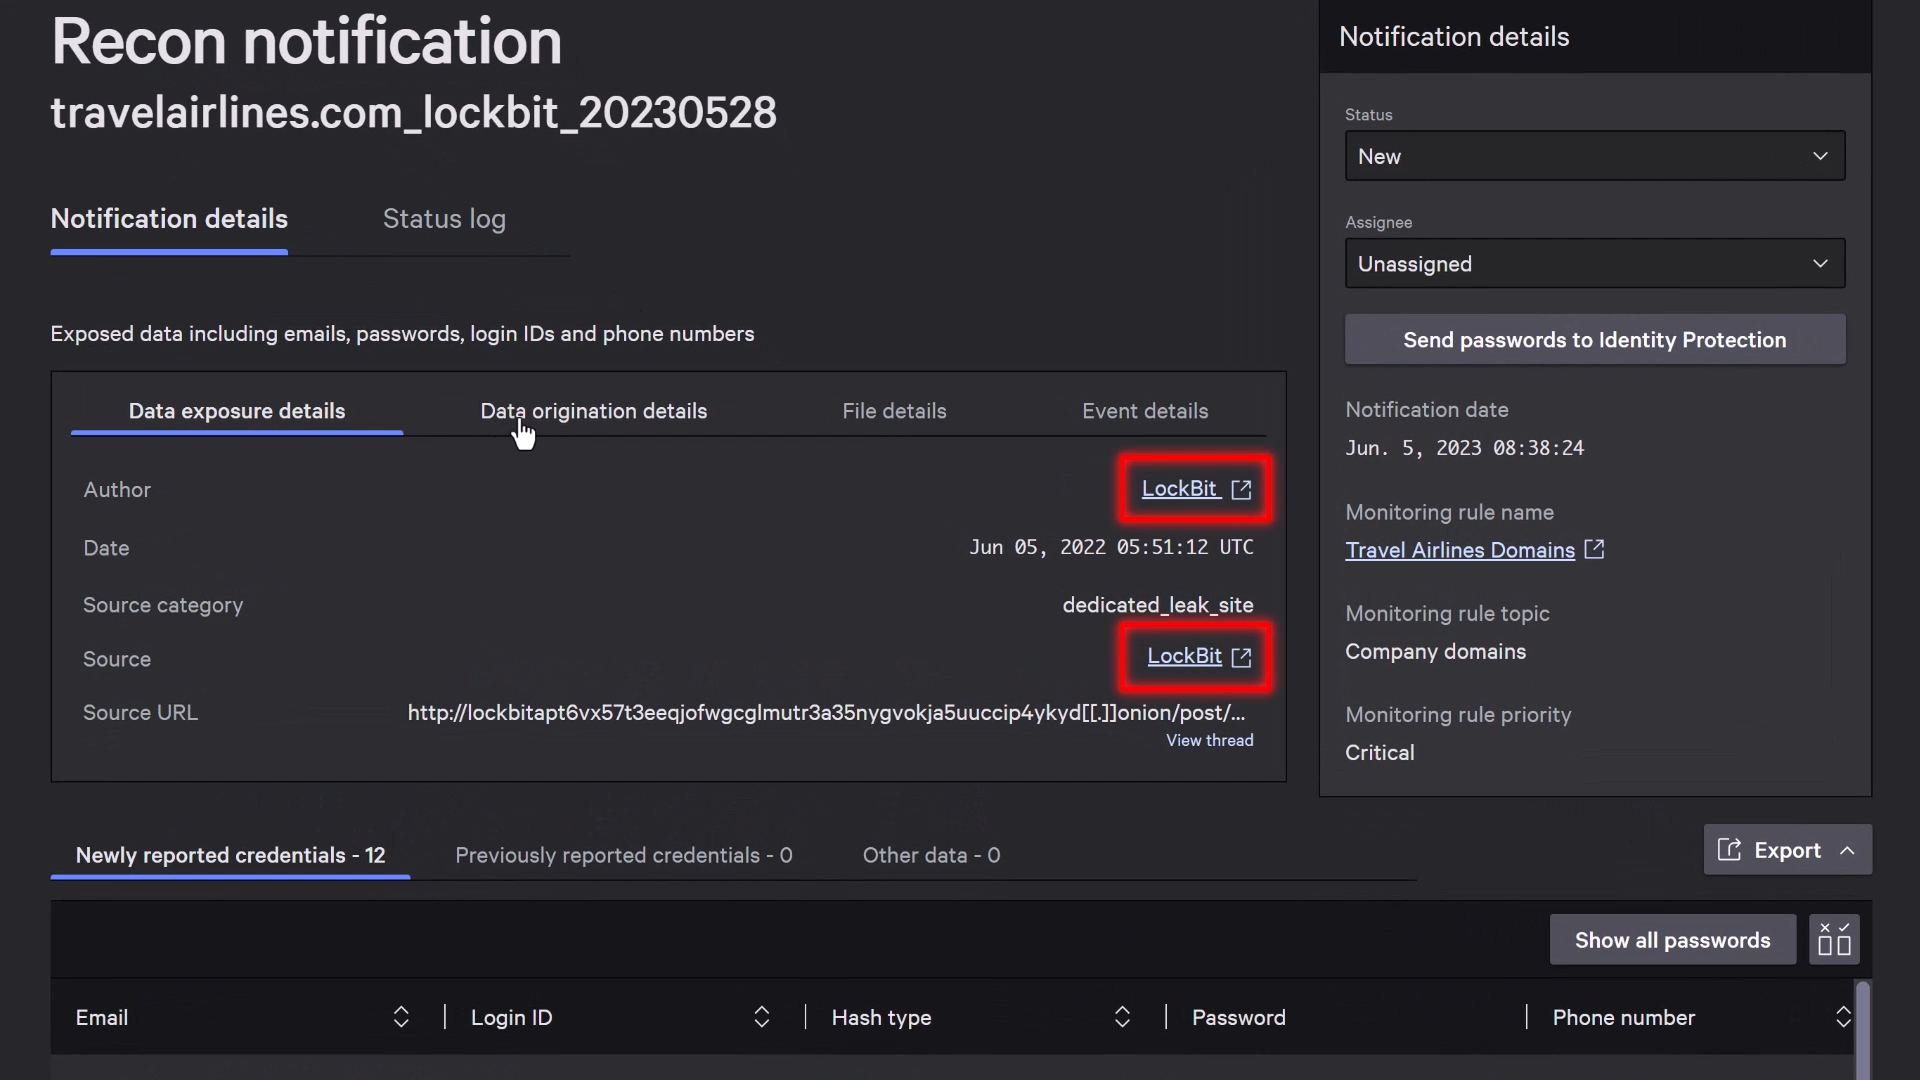Click the credentials table vertical scrollbar
This screenshot has height=1080, width=1920.
(1862, 1030)
